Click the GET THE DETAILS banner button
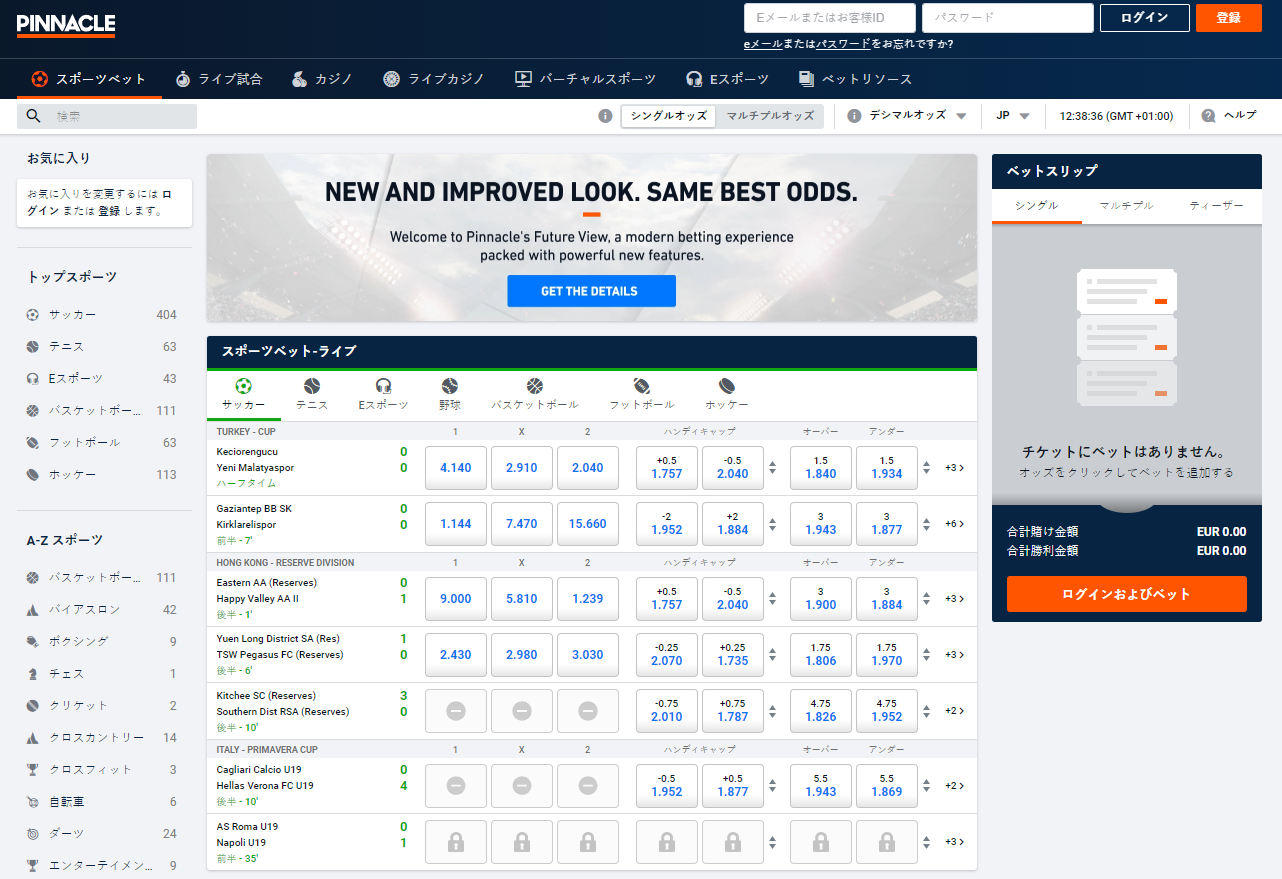The image size is (1282, 879). coord(591,291)
